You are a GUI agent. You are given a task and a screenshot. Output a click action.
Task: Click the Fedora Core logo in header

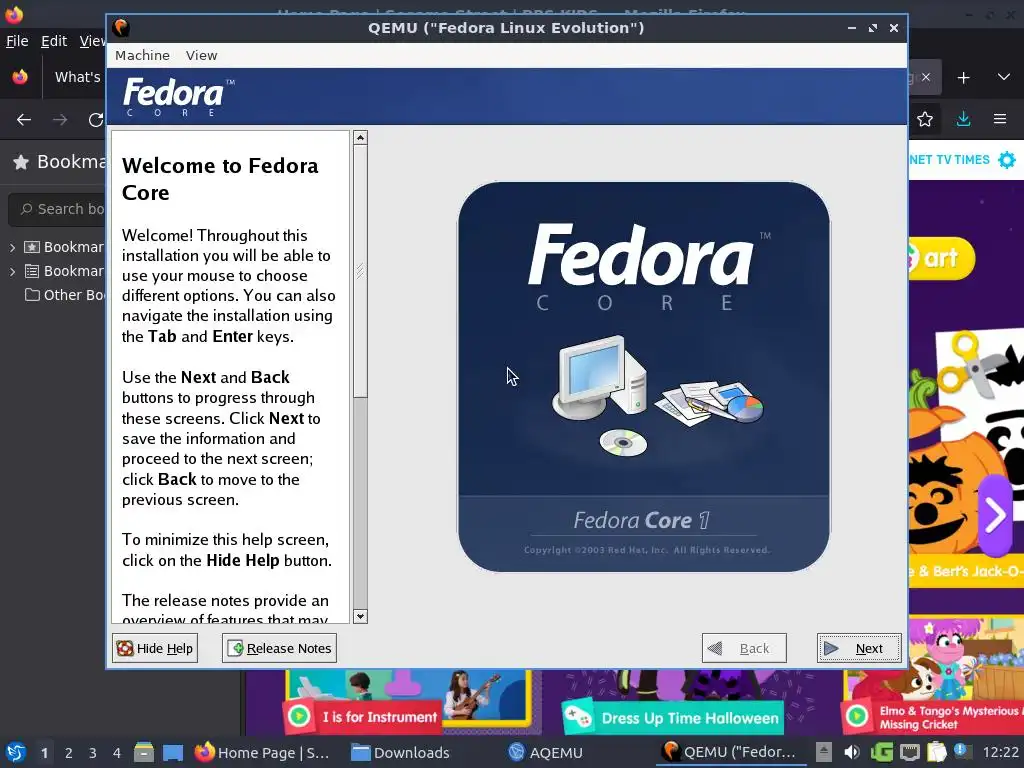pos(178,97)
